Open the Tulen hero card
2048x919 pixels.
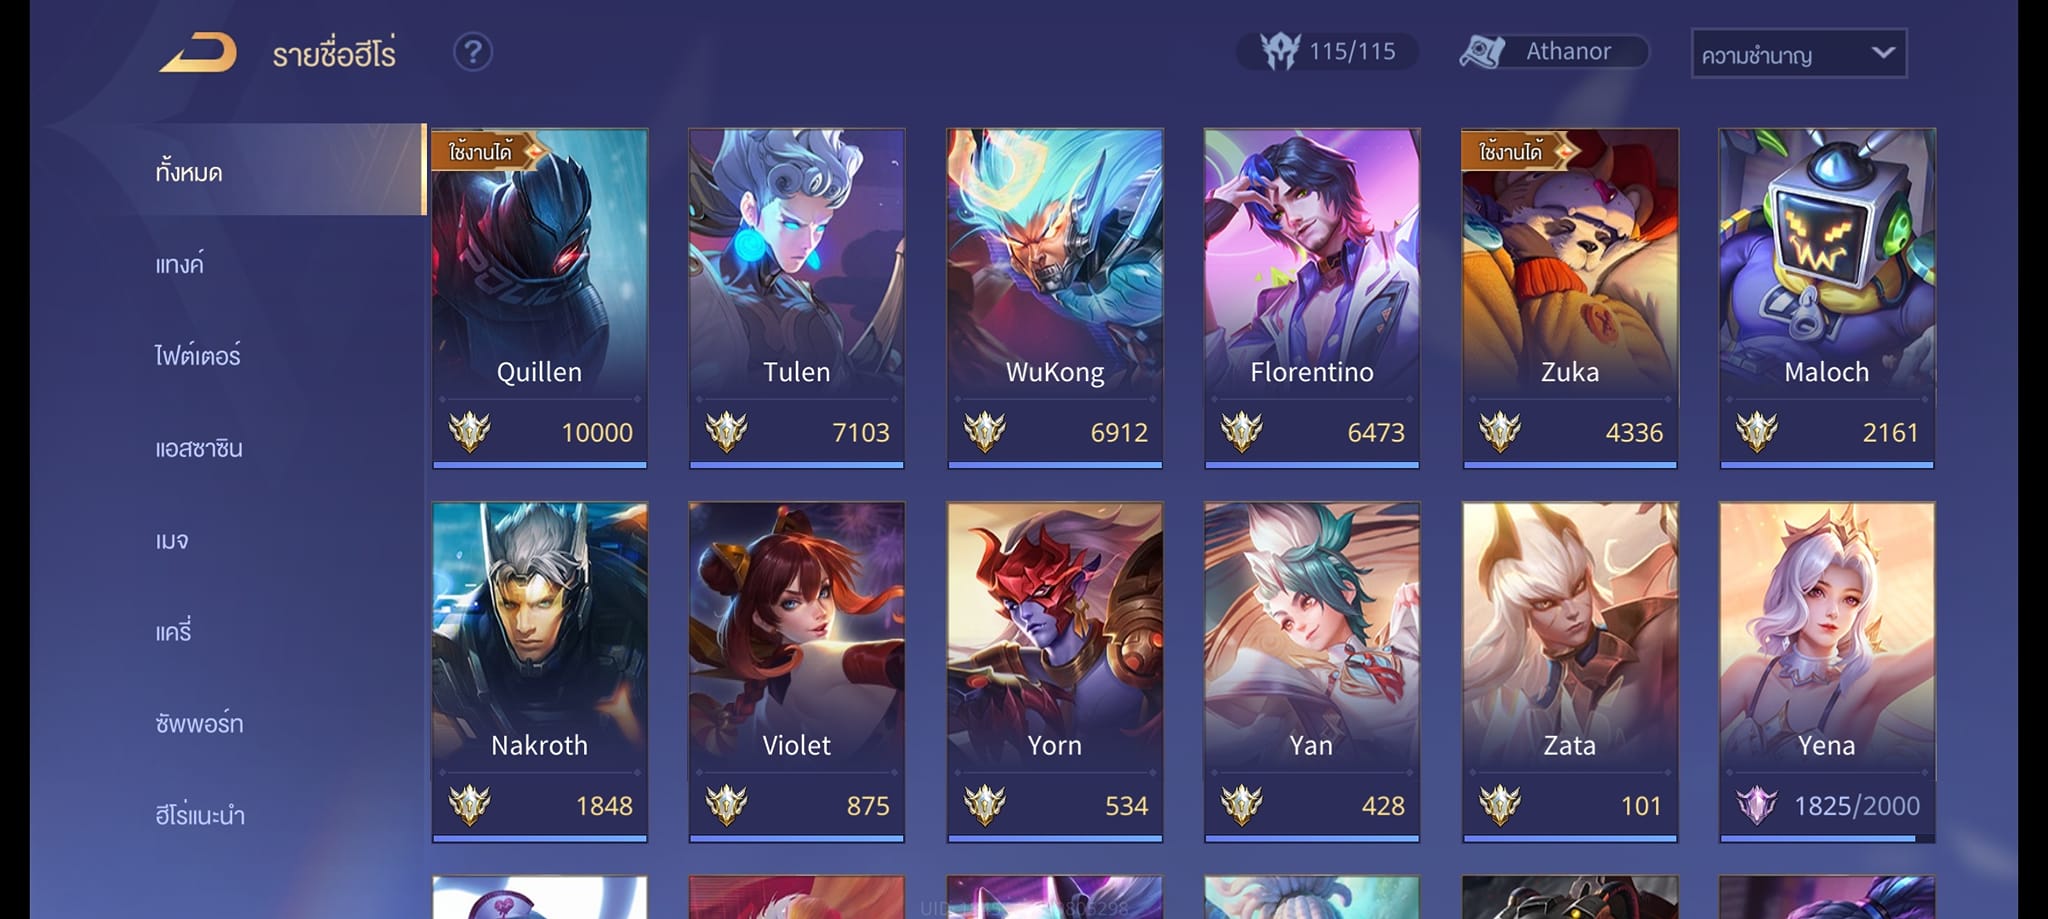click(x=797, y=298)
